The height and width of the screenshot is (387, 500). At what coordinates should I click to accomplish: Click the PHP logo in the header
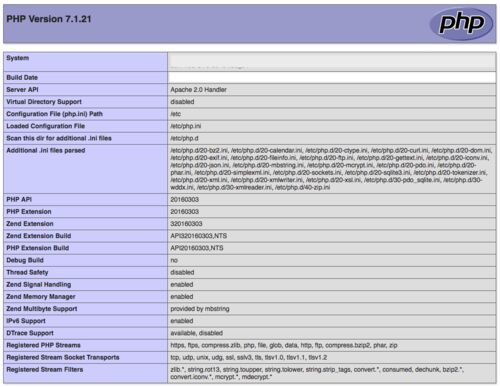point(461,24)
